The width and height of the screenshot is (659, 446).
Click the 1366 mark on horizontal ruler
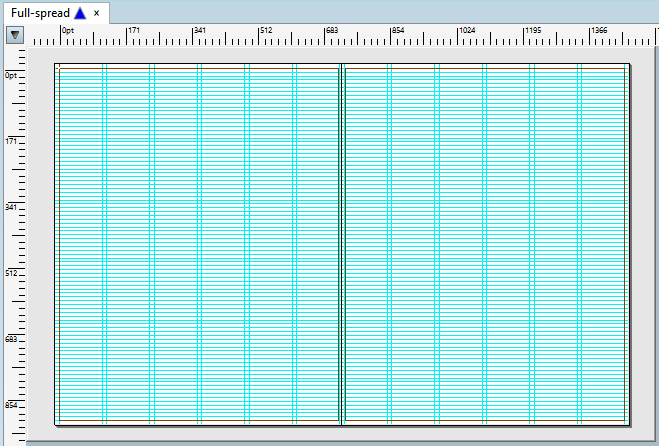(x=599, y=30)
